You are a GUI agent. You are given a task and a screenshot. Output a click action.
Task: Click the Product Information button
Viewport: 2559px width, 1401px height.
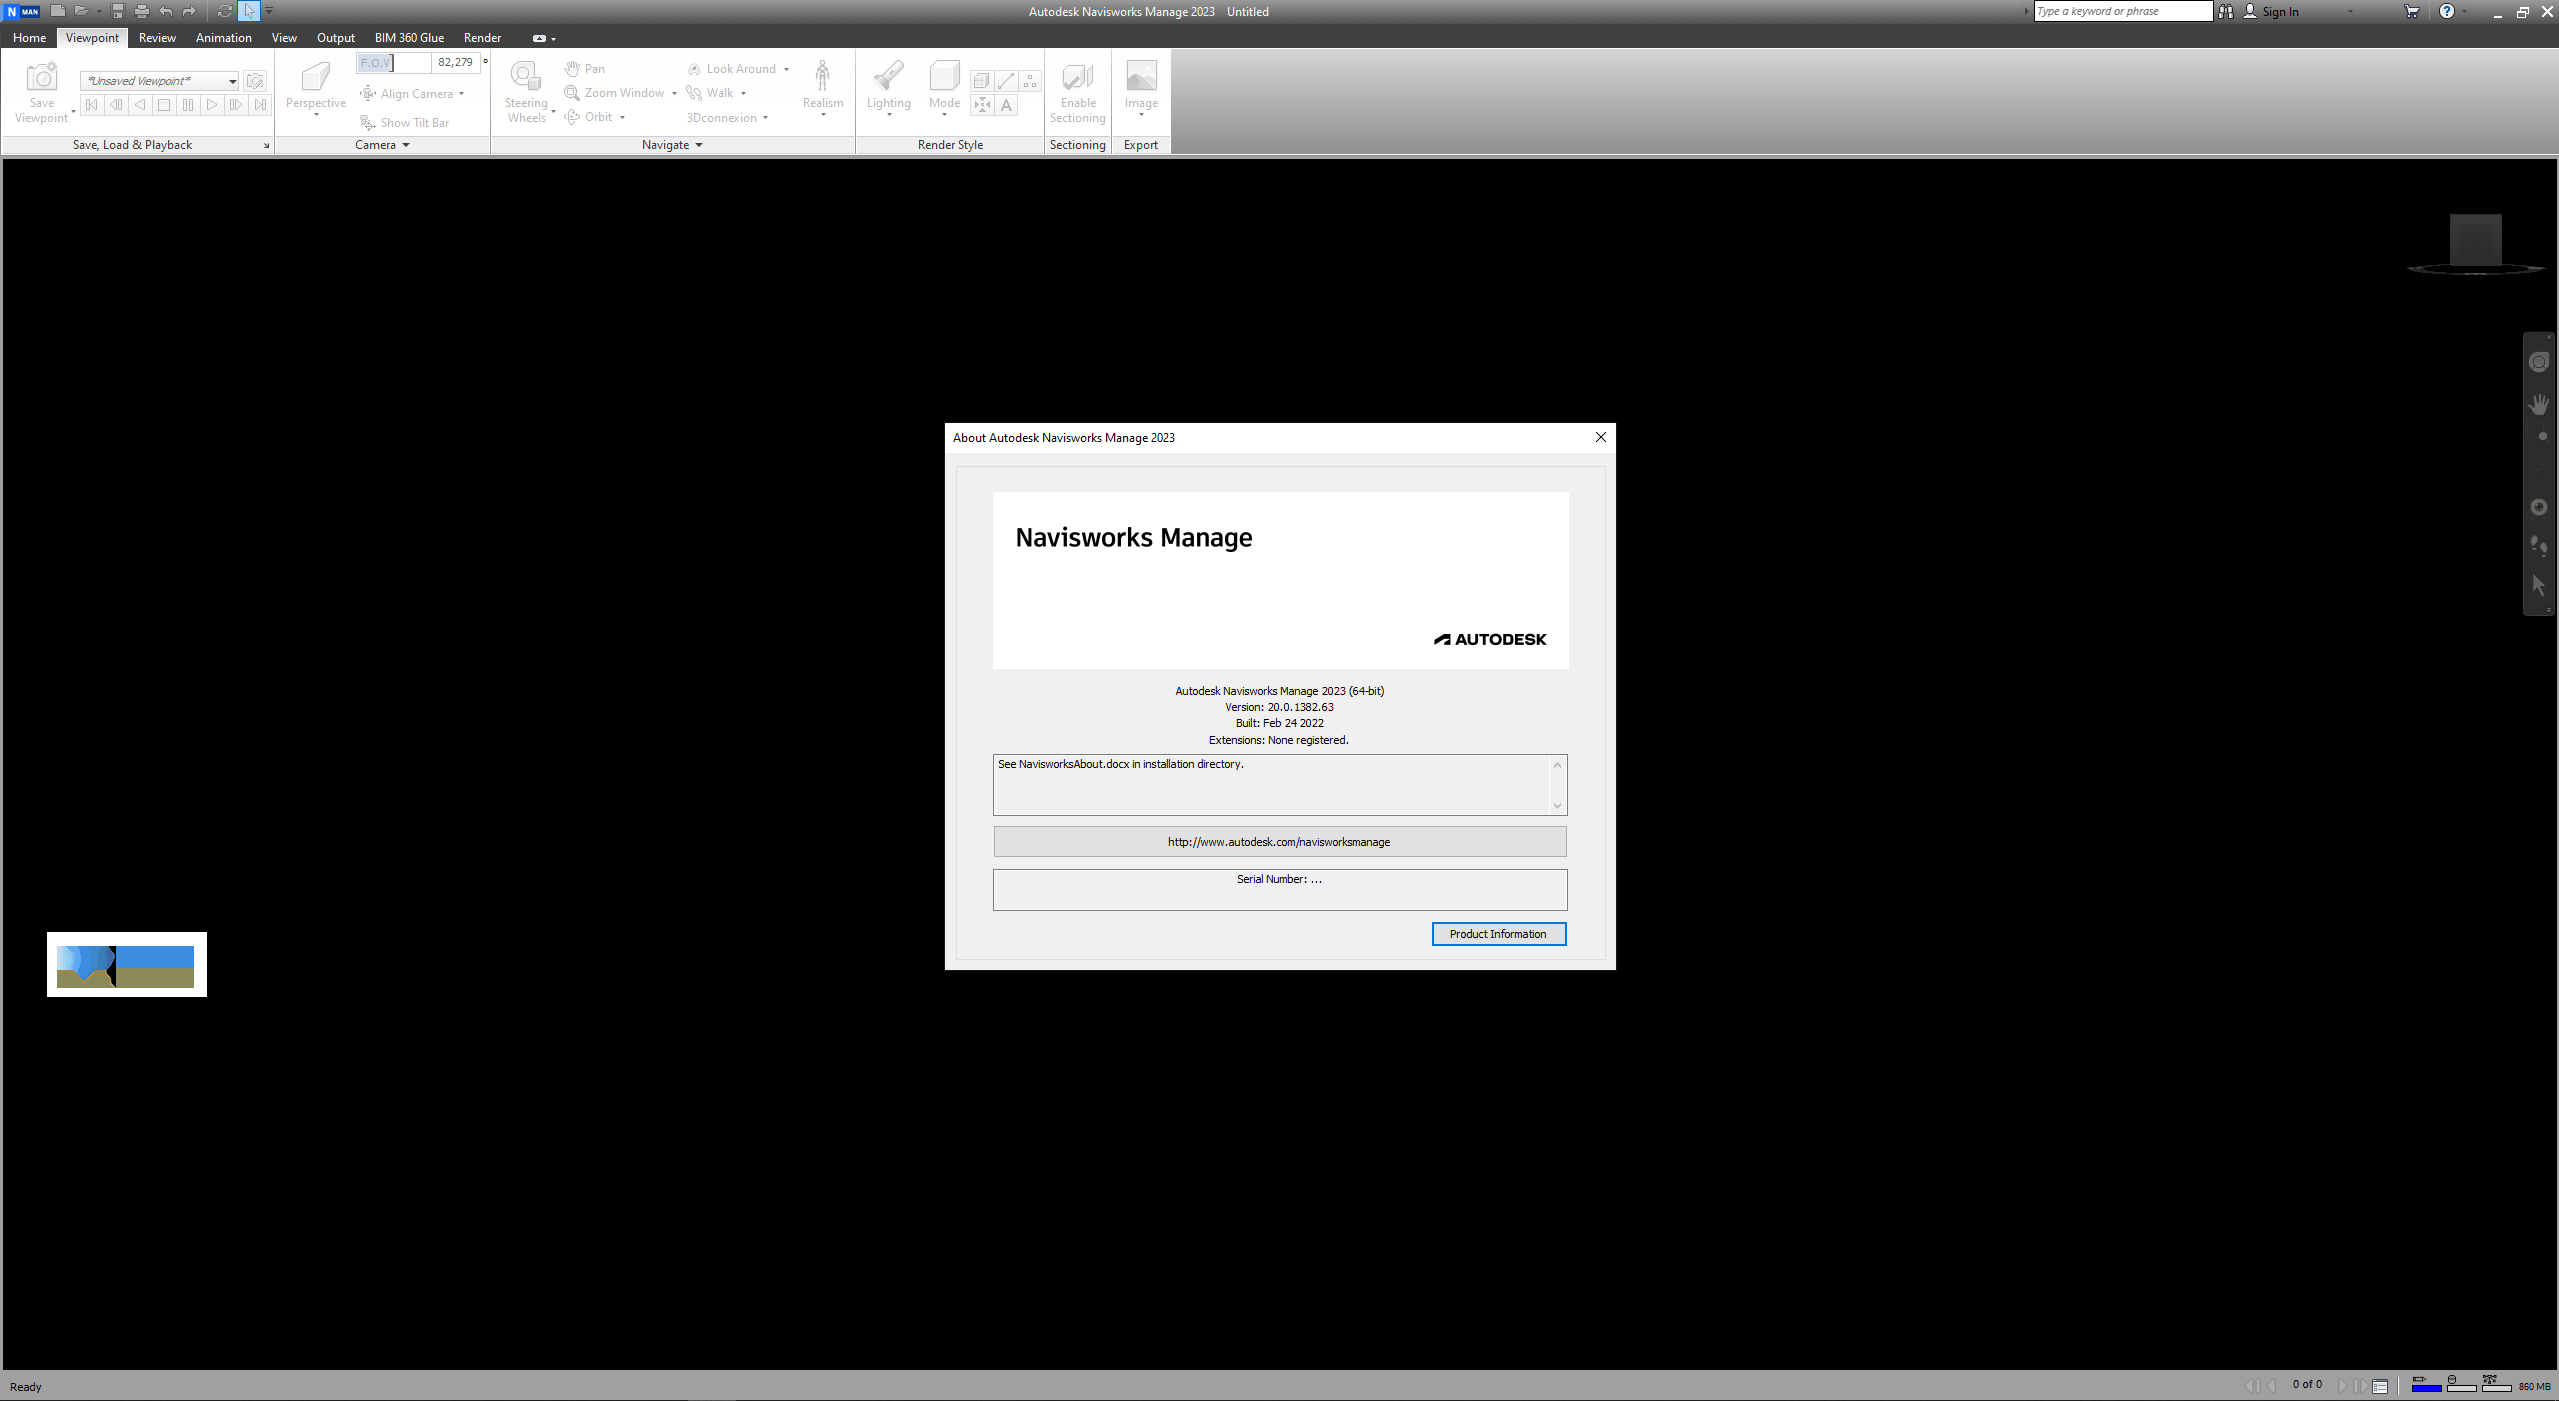[x=1498, y=934]
